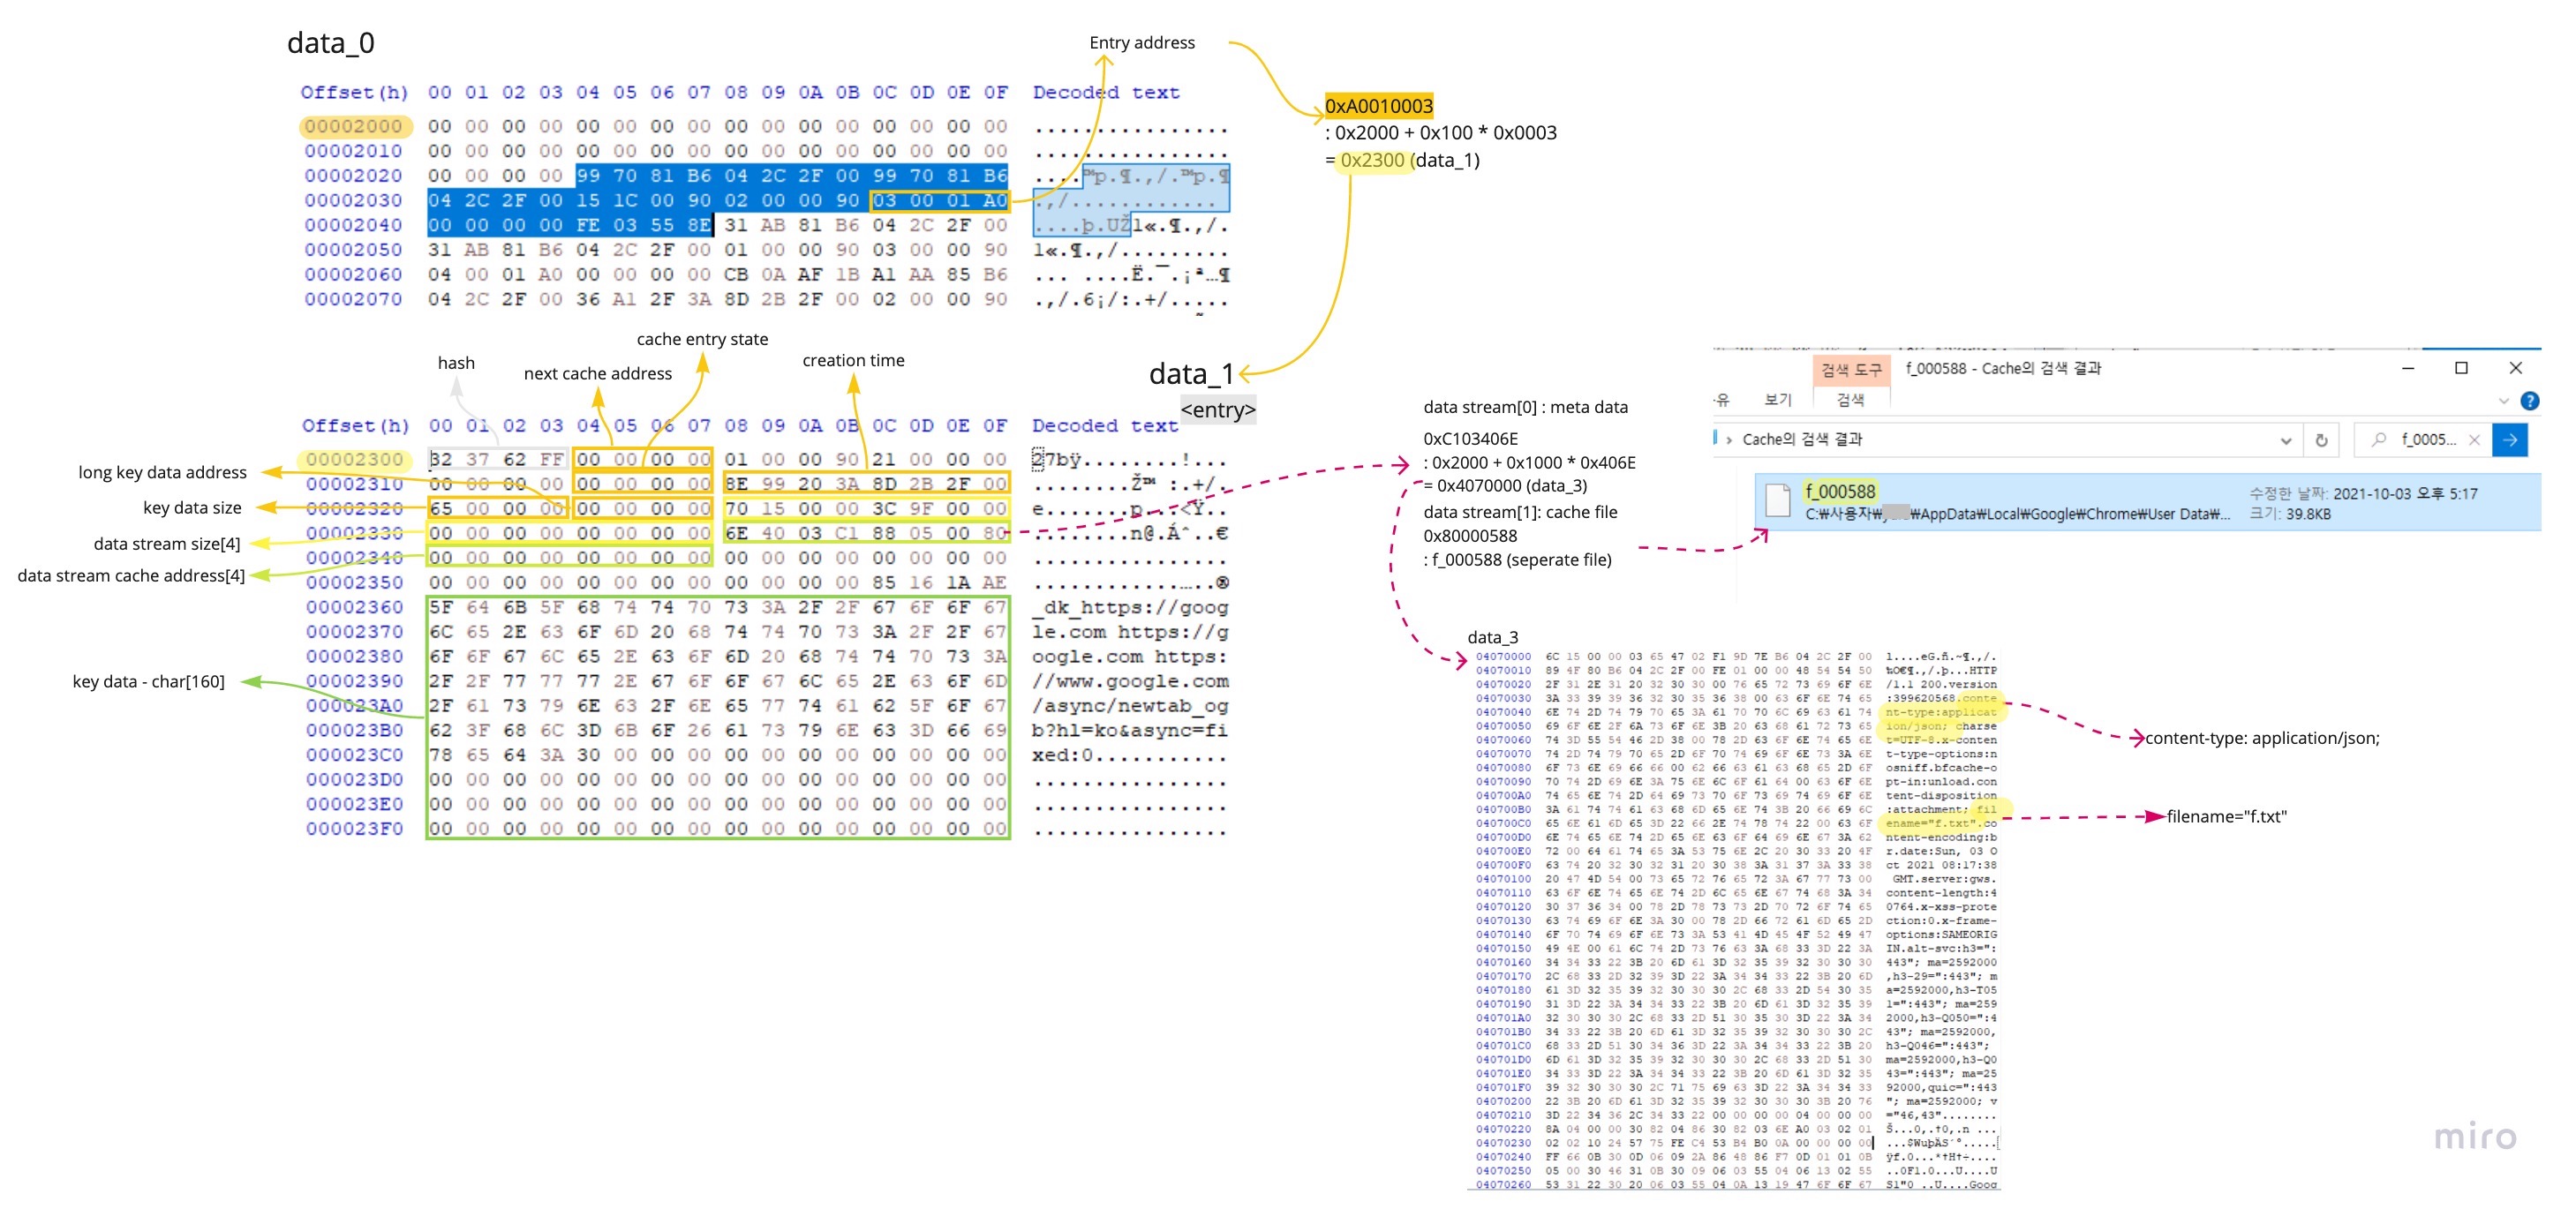Click the f_000588 blank file icon
The height and width of the screenshot is (1209, 2576).
pos(1777,500)
